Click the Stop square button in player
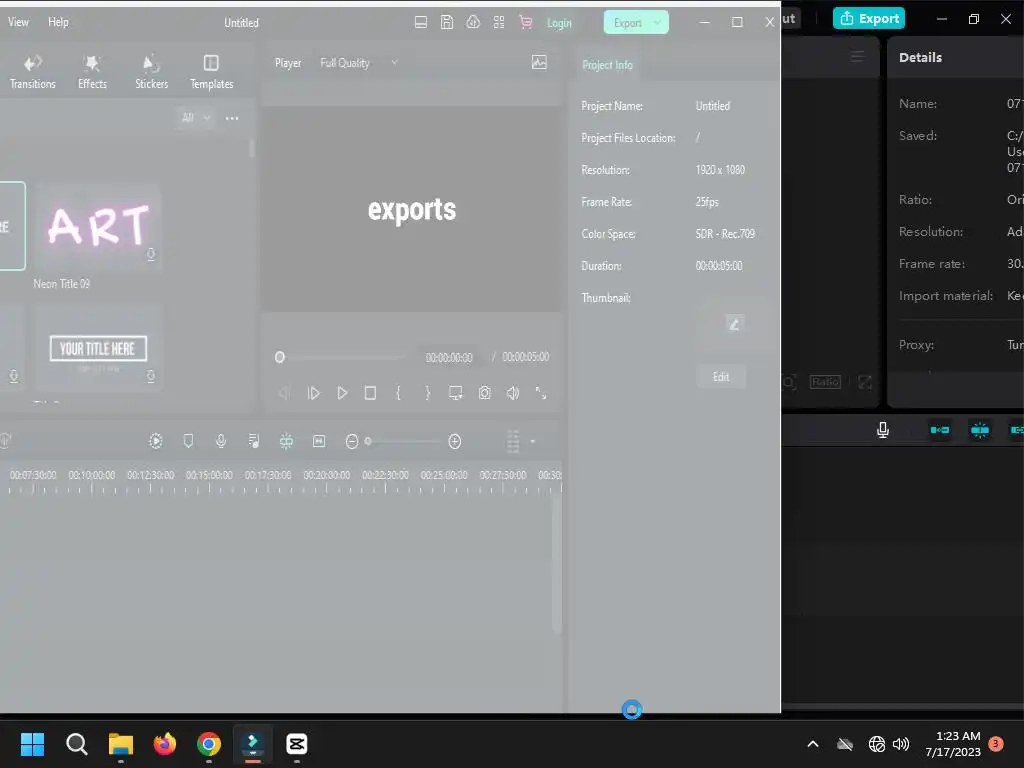Viewport: 1024px width, 768px height. pyautogui.click(x=370, y=393)
